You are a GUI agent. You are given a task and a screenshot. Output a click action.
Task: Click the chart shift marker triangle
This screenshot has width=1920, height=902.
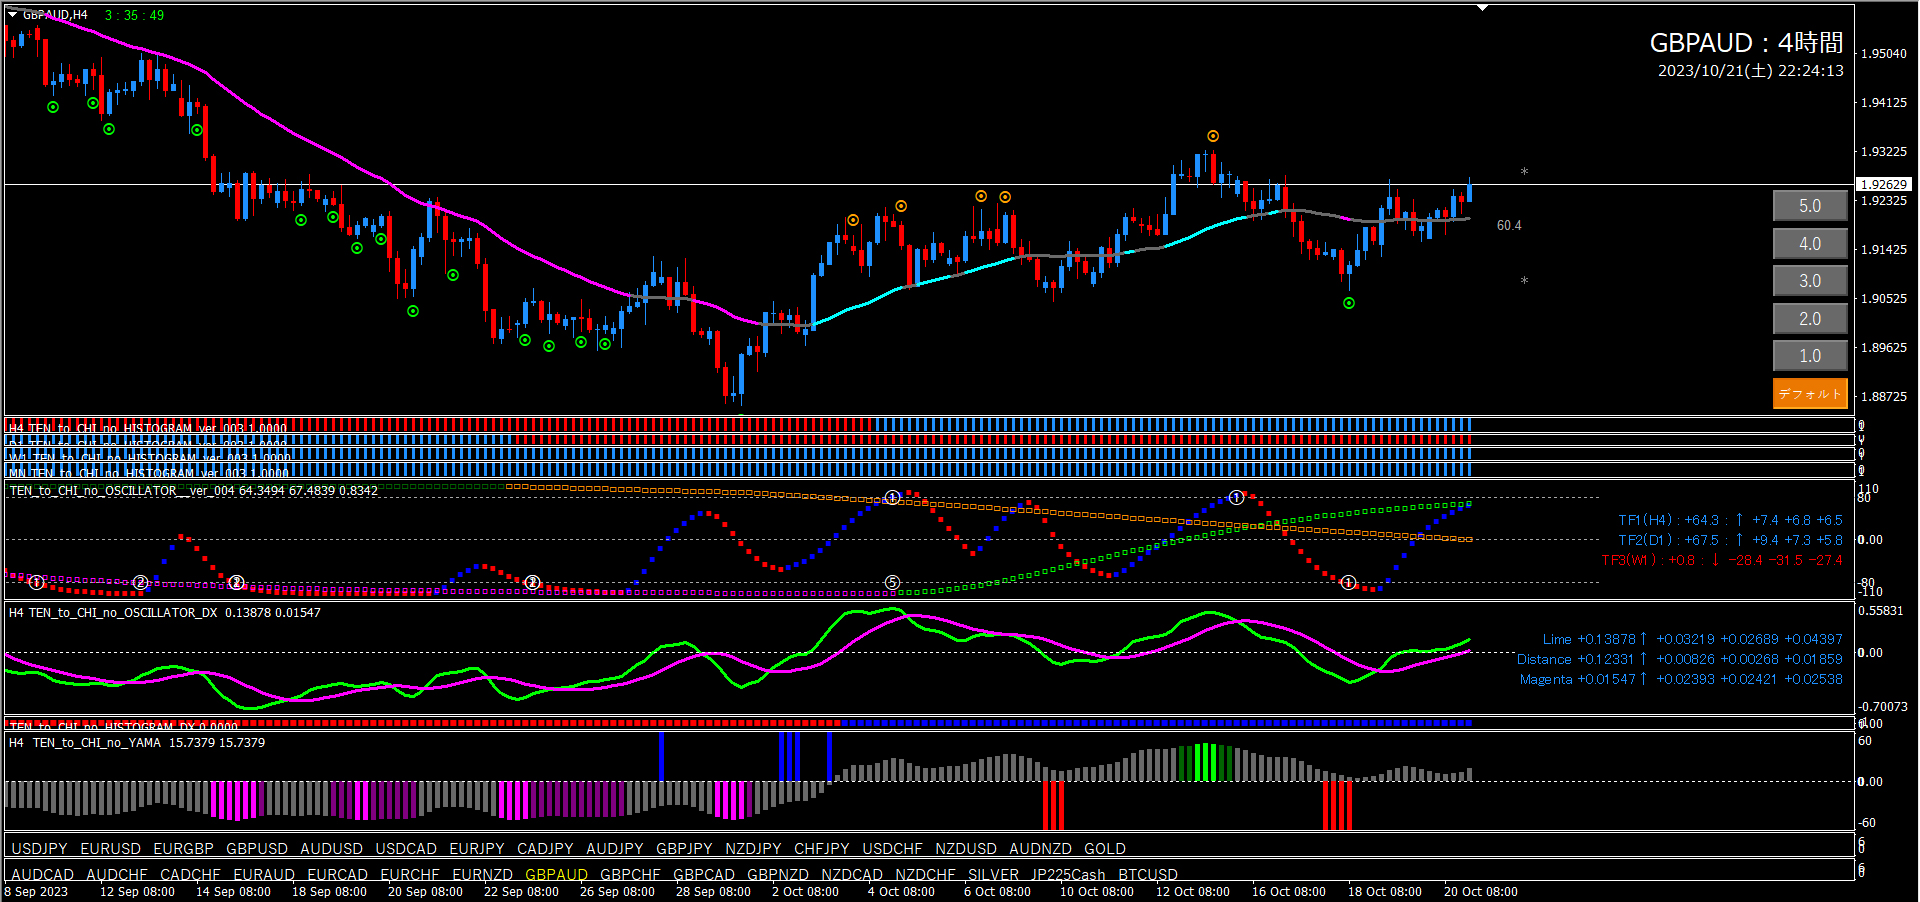pos(1483,7)
